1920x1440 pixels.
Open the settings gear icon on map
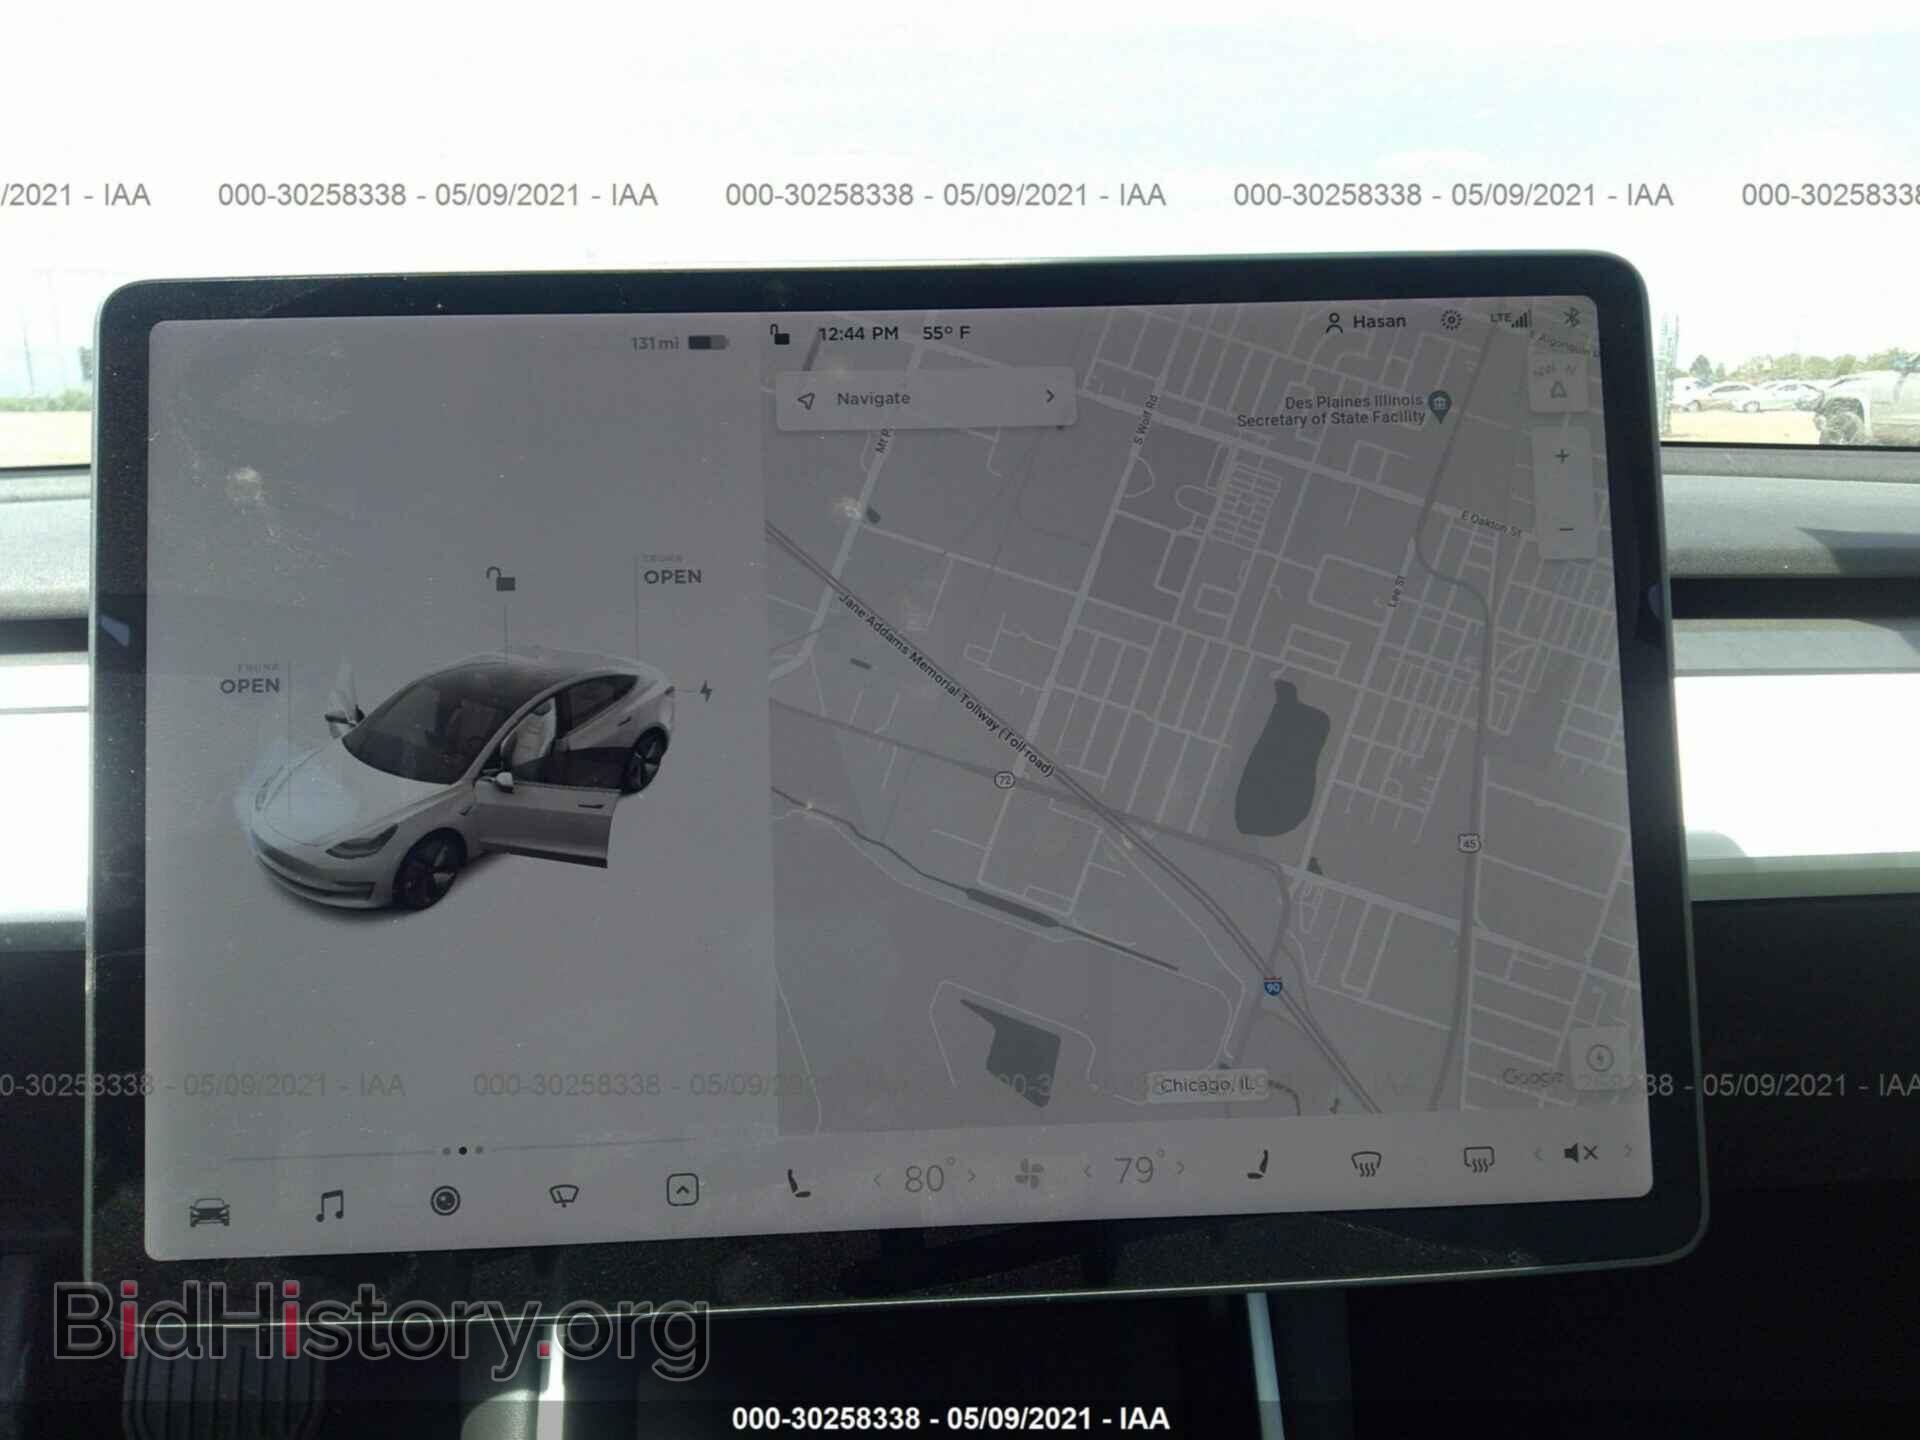click(1450, 319)
